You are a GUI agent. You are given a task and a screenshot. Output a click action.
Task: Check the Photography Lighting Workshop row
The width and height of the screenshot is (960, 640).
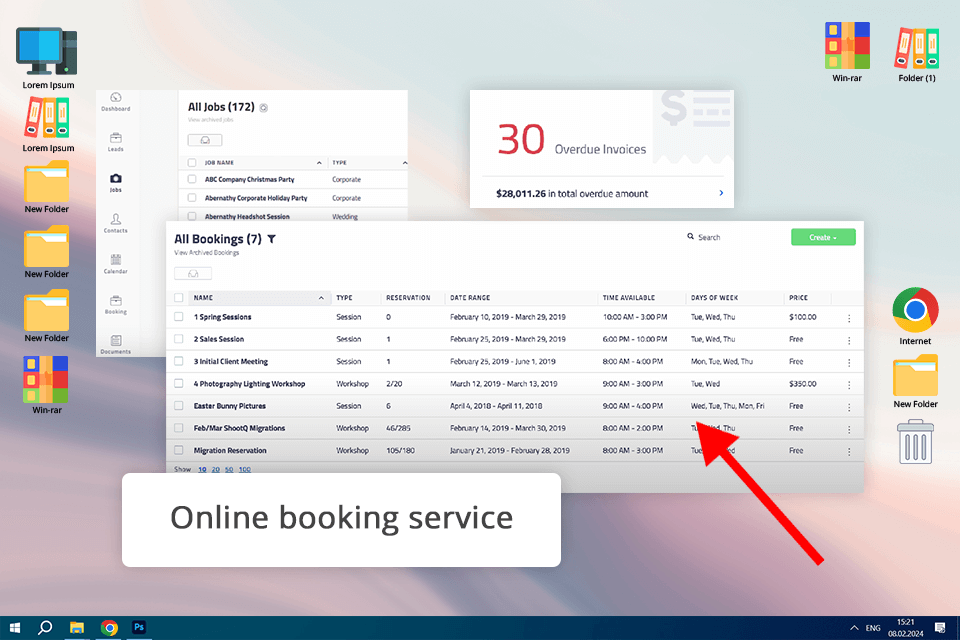(x=179, y=383)
